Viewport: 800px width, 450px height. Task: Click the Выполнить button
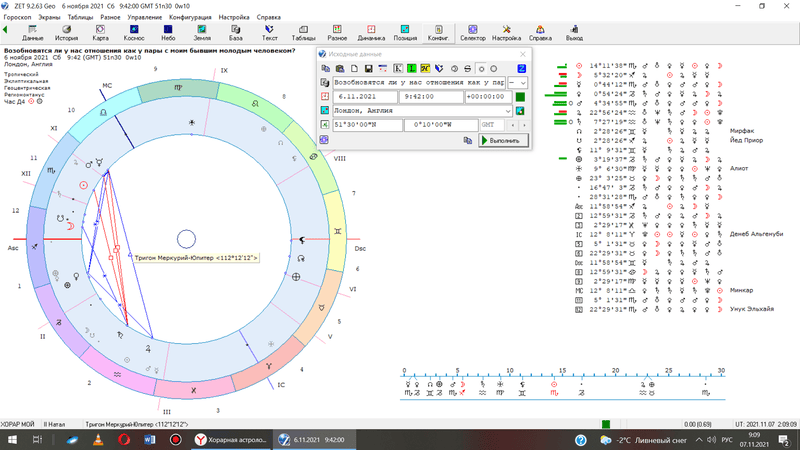point(502,141)
